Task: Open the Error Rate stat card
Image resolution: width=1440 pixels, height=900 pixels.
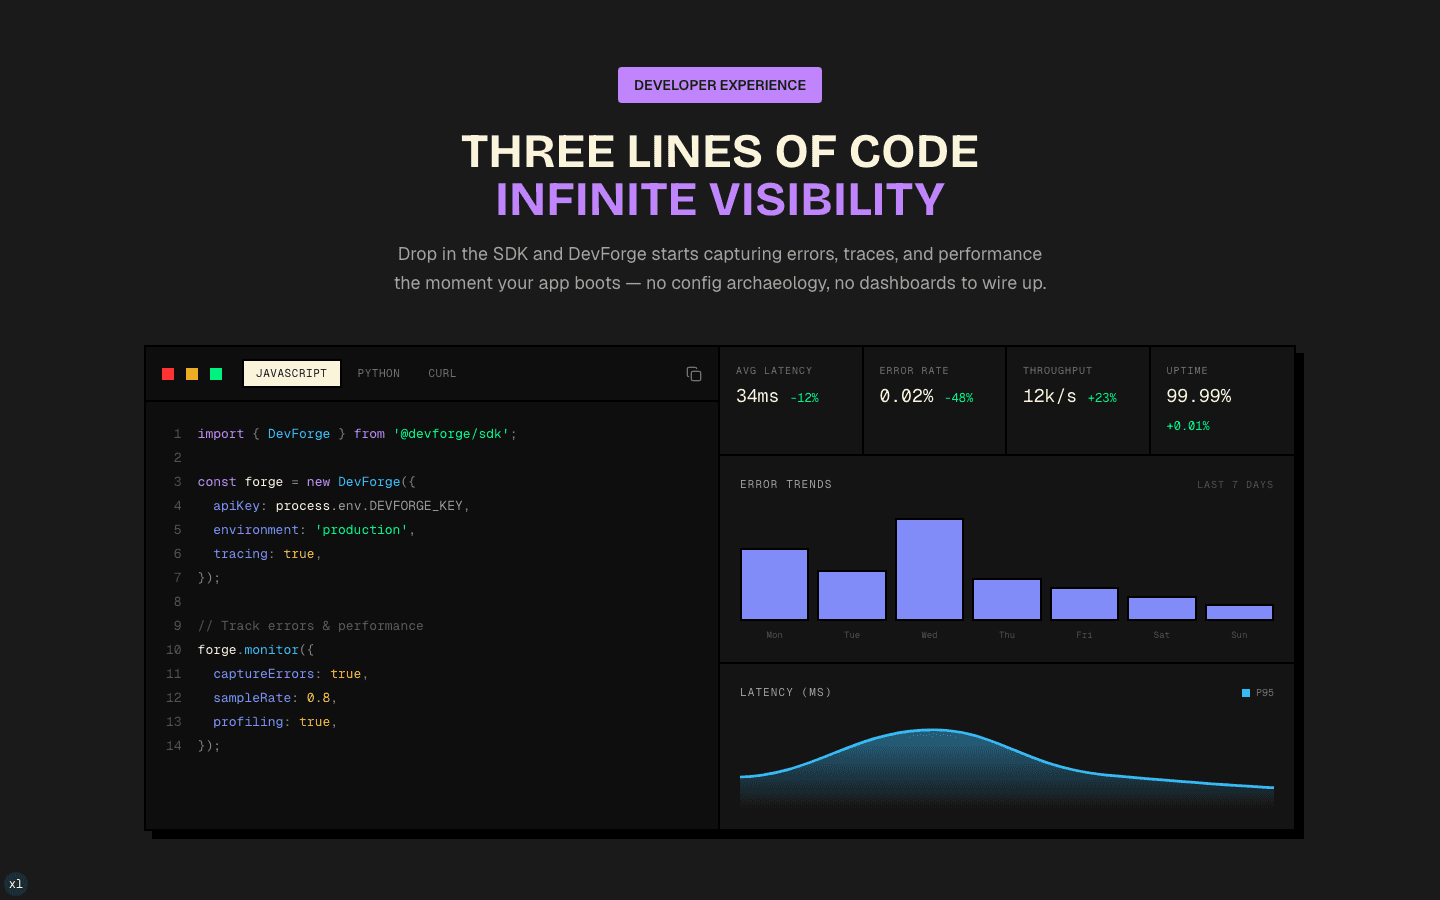Action: pyautogui.click(x=935, y=401)
